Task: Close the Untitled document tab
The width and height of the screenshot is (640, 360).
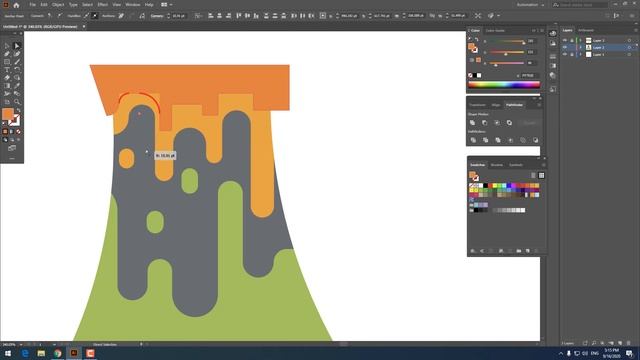Action: click(84, 27)
